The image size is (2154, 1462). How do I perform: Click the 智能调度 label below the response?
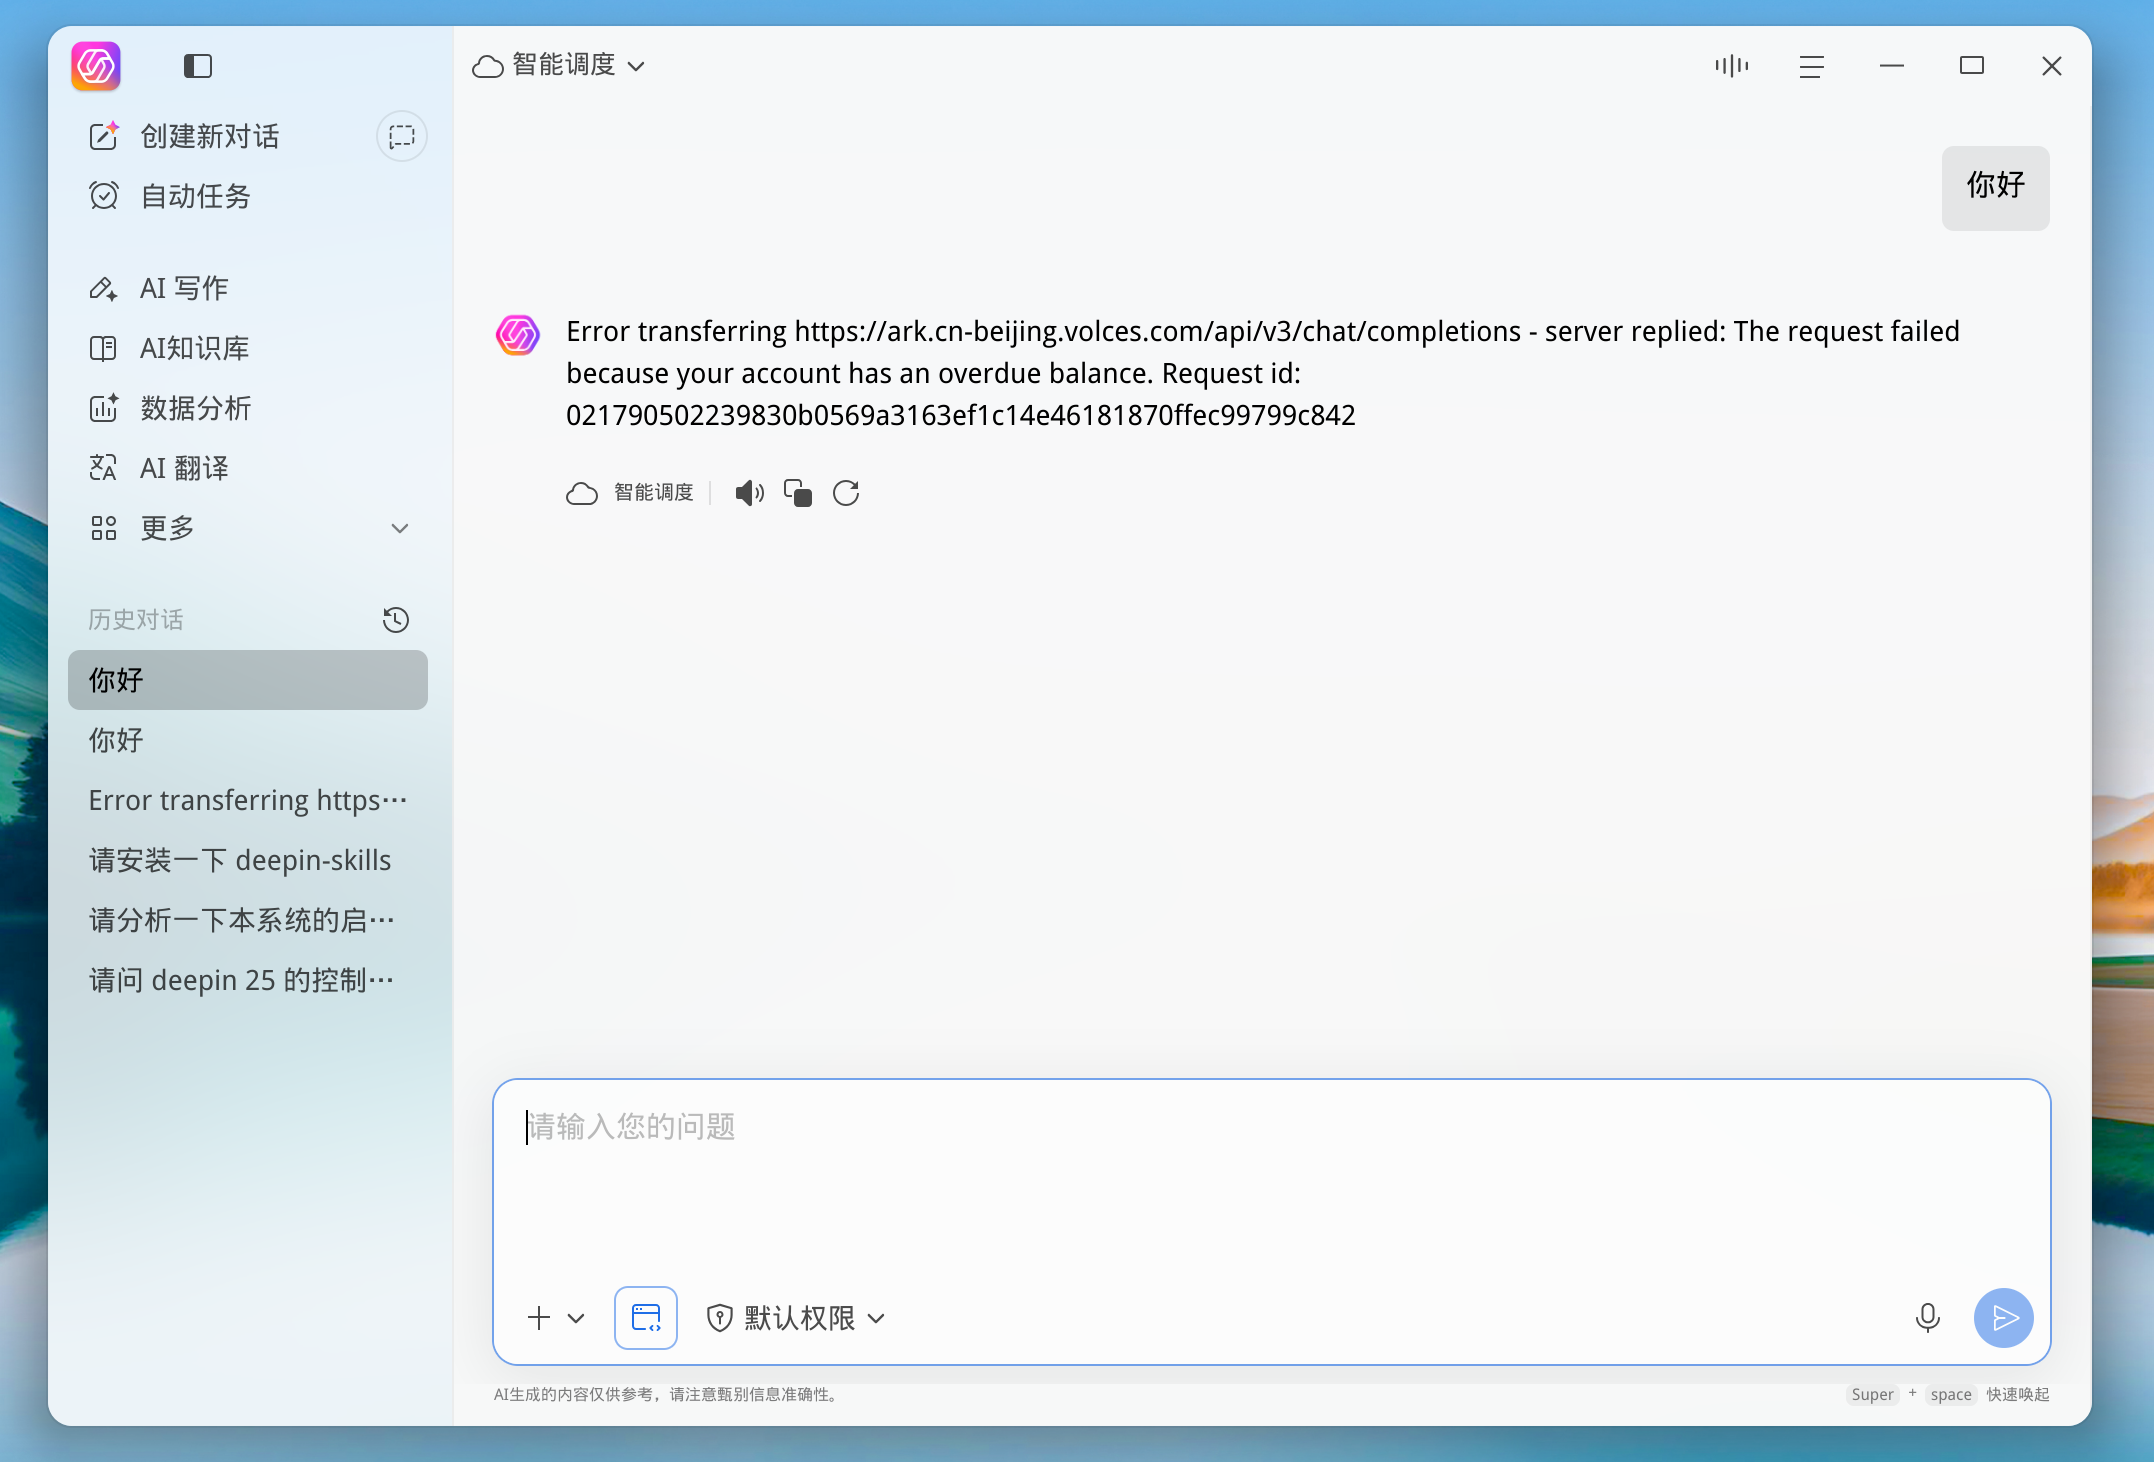[x=654, y=492]
